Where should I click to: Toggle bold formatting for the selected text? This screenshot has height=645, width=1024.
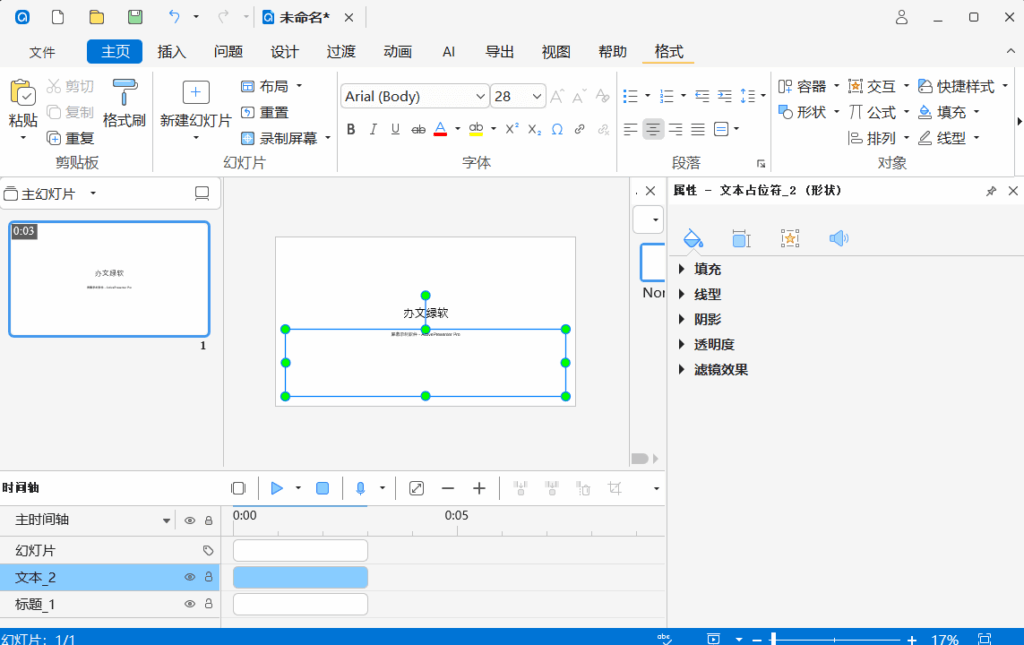pyautogui.click(x=351, y=128)
